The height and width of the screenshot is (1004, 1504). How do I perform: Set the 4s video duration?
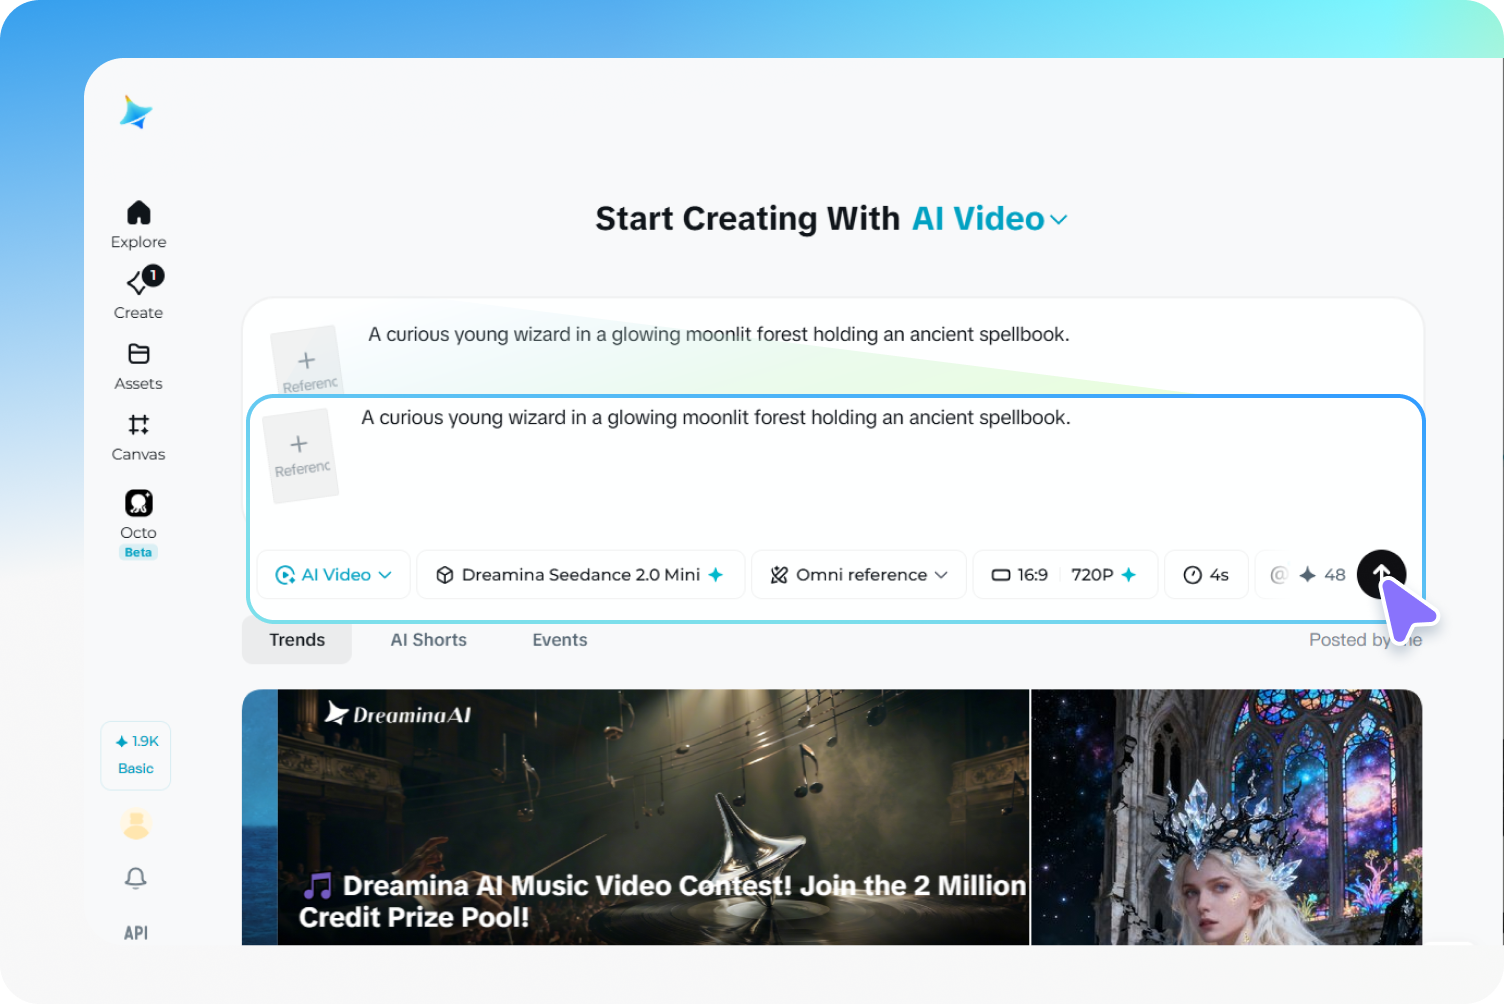[x=1206, y=575]
